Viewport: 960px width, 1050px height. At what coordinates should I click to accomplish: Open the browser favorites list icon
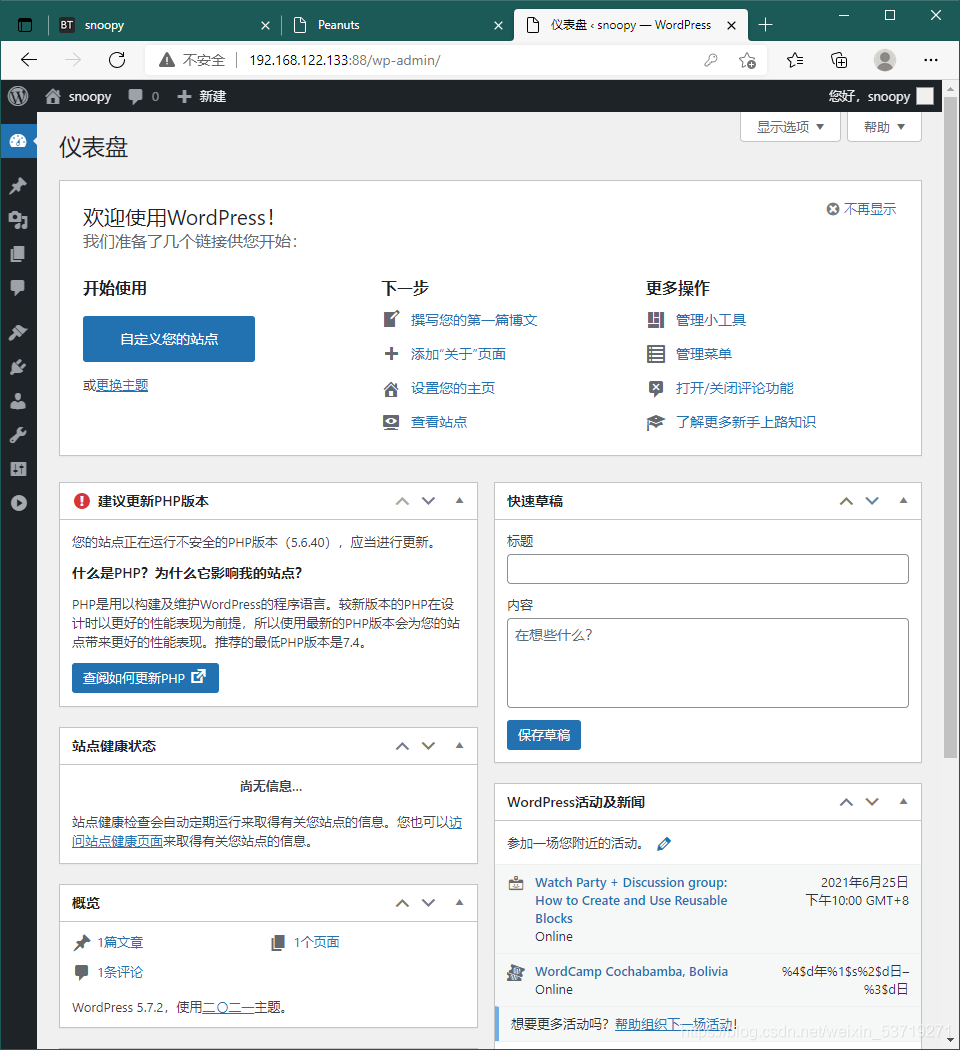pyautogui.click(x=795, y=60)
